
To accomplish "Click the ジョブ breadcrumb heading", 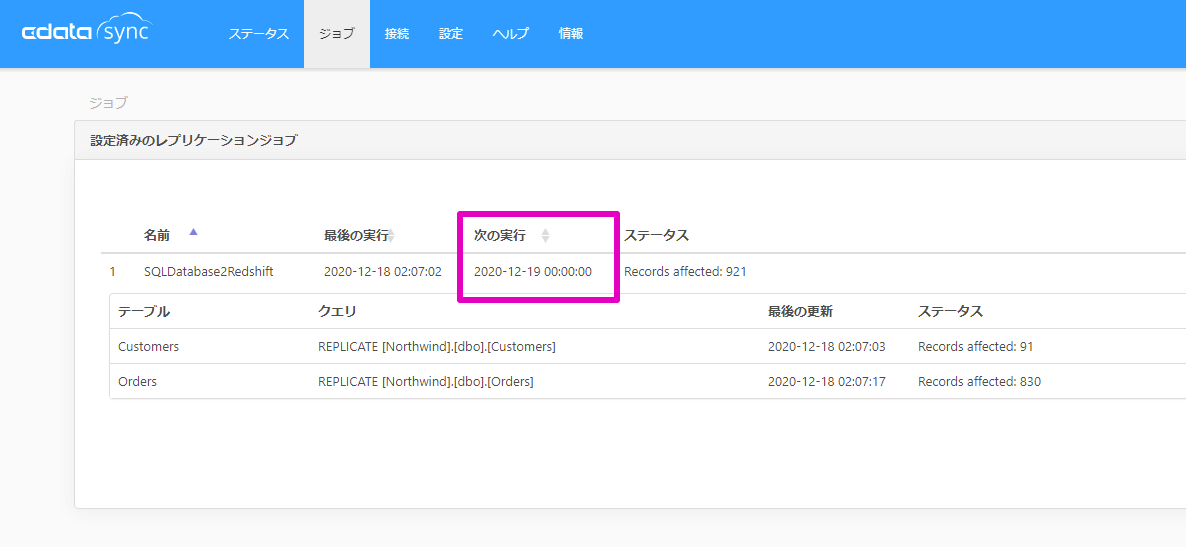I will [108, 102].
